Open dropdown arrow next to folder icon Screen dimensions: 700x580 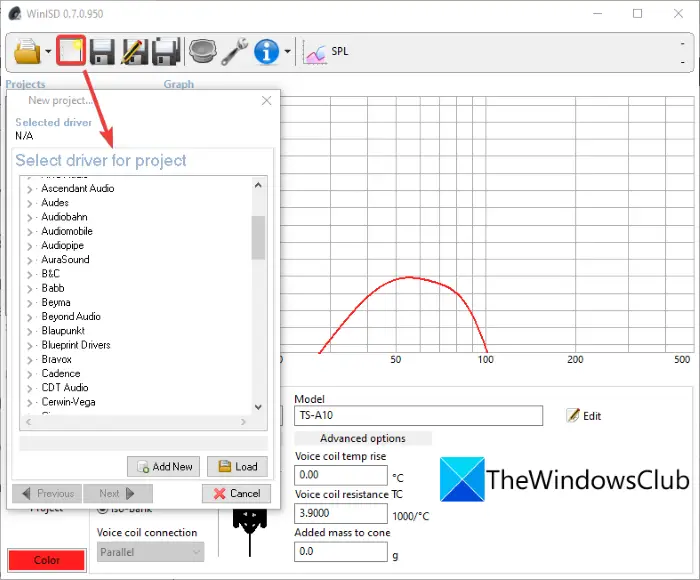click(x=48, y=51)
